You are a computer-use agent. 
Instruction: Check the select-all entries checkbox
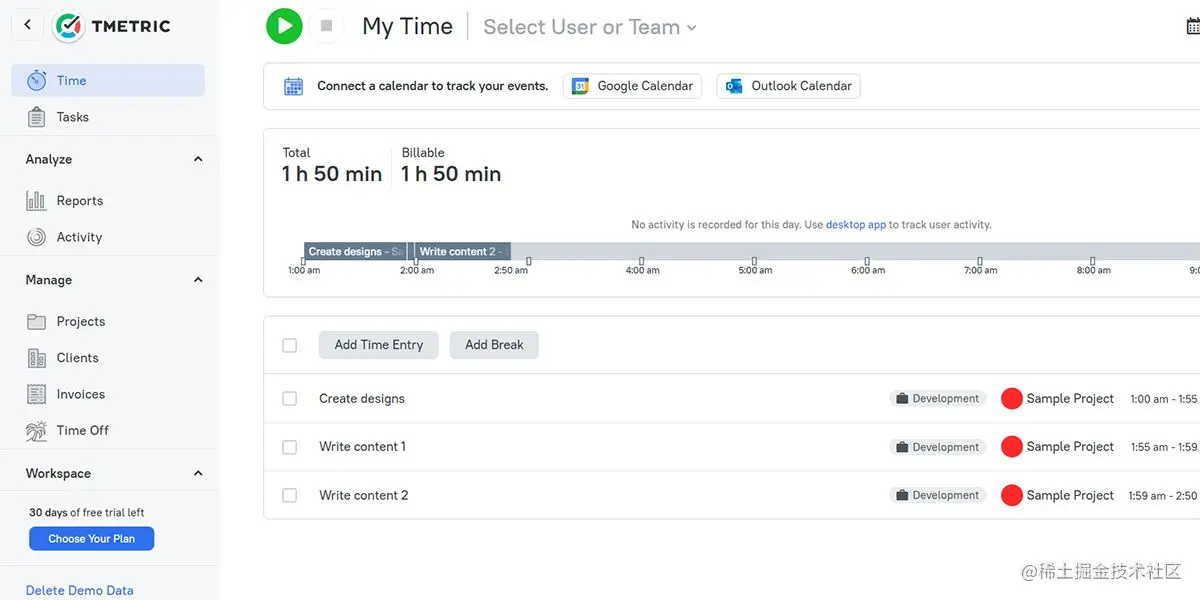point(290,345)
